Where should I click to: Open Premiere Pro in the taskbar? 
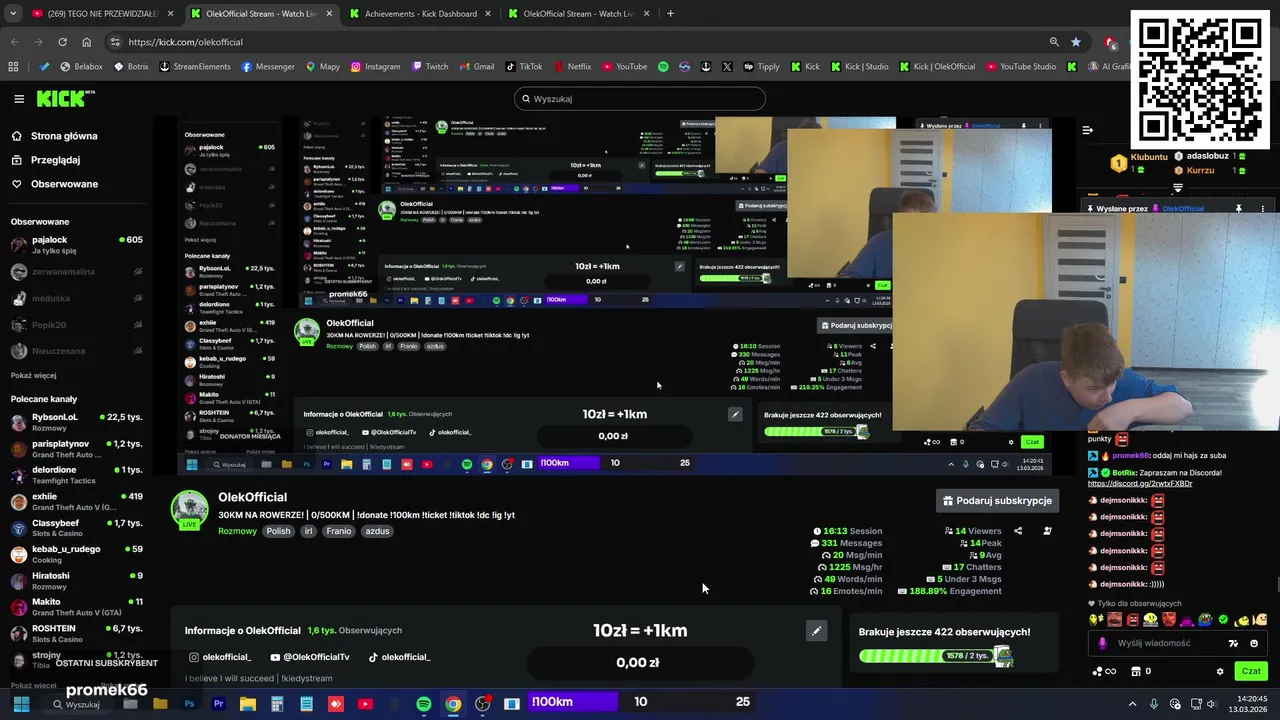click(218, 704)
